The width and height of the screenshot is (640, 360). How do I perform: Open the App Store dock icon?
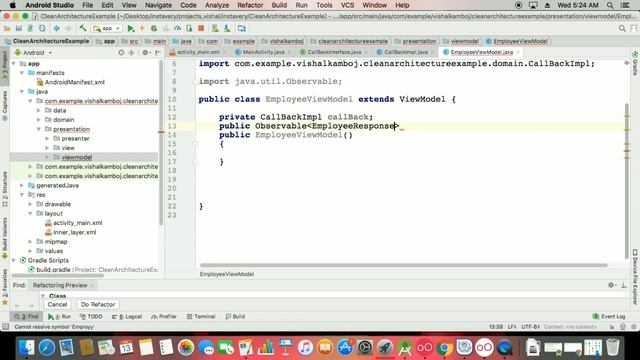(x=345, y=348)
